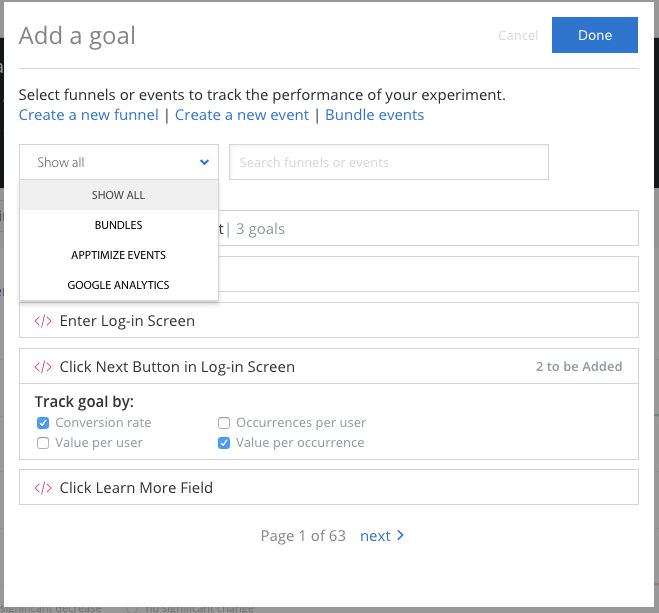
Task: Expand the 3 goals bundle row
Action: coord(430,229)
